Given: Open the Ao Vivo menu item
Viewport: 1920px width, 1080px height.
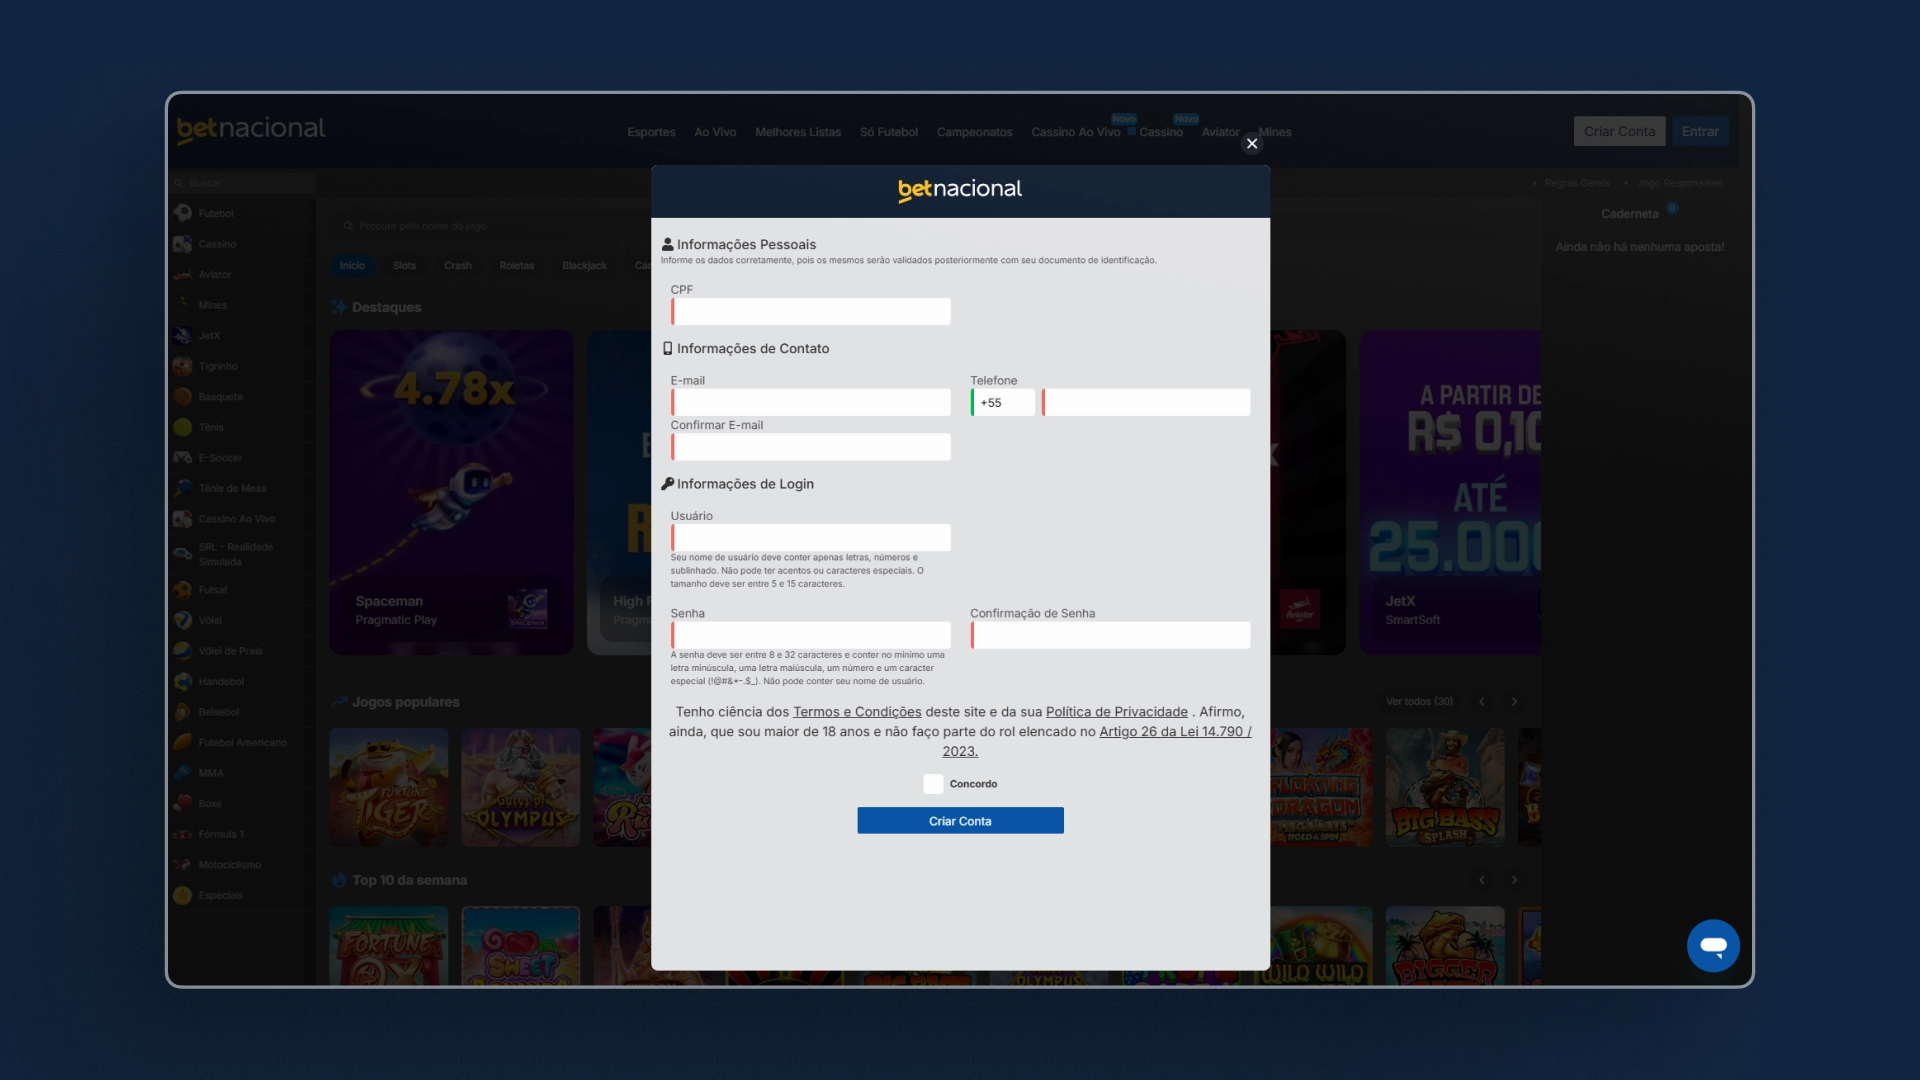Looking at the screenshot, I should pyautogui.click(x=715, y=132).
